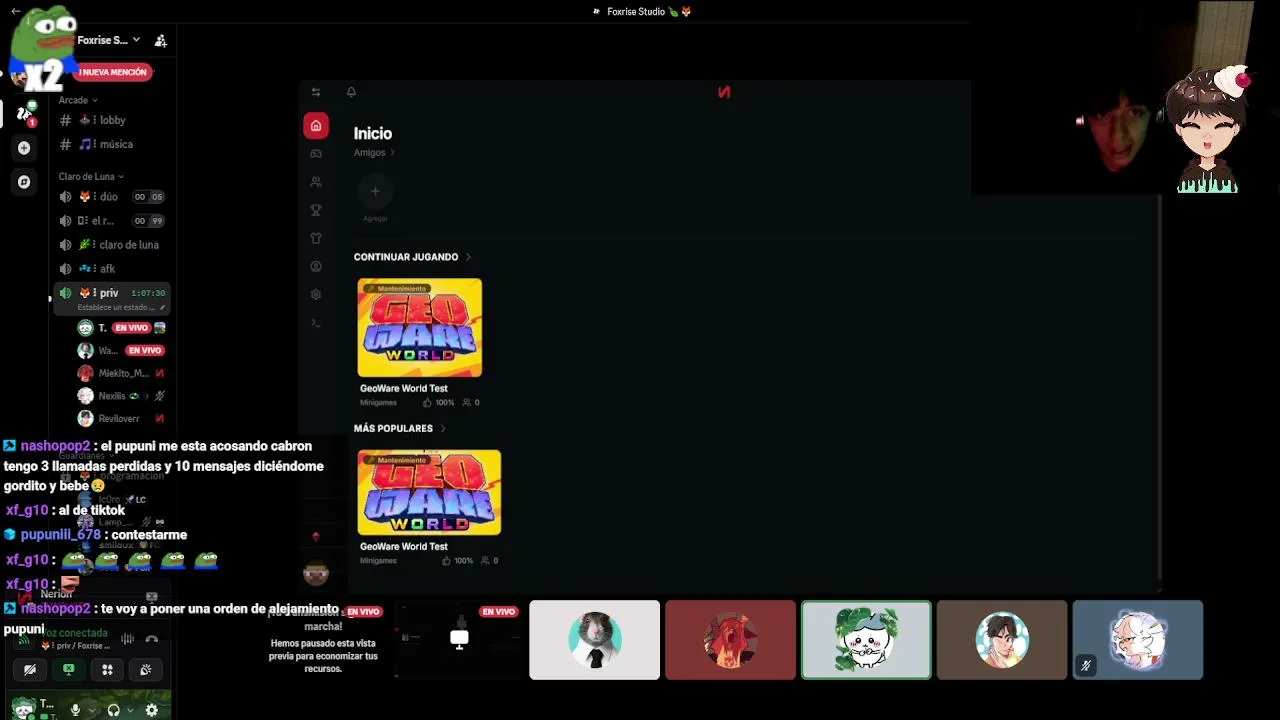
Task: Click the red N logo atop the launcher
Action: point(724,92)
